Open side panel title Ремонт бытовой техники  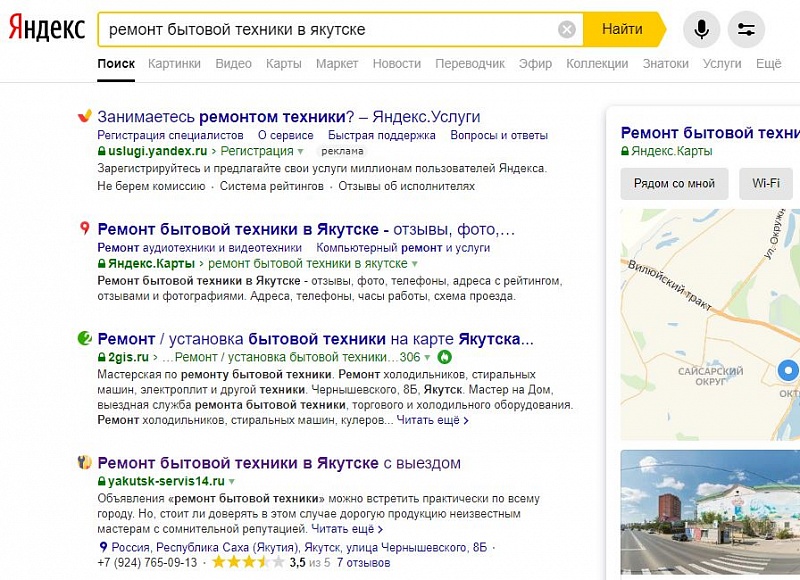pyautogui.click(x=710, y=133)
